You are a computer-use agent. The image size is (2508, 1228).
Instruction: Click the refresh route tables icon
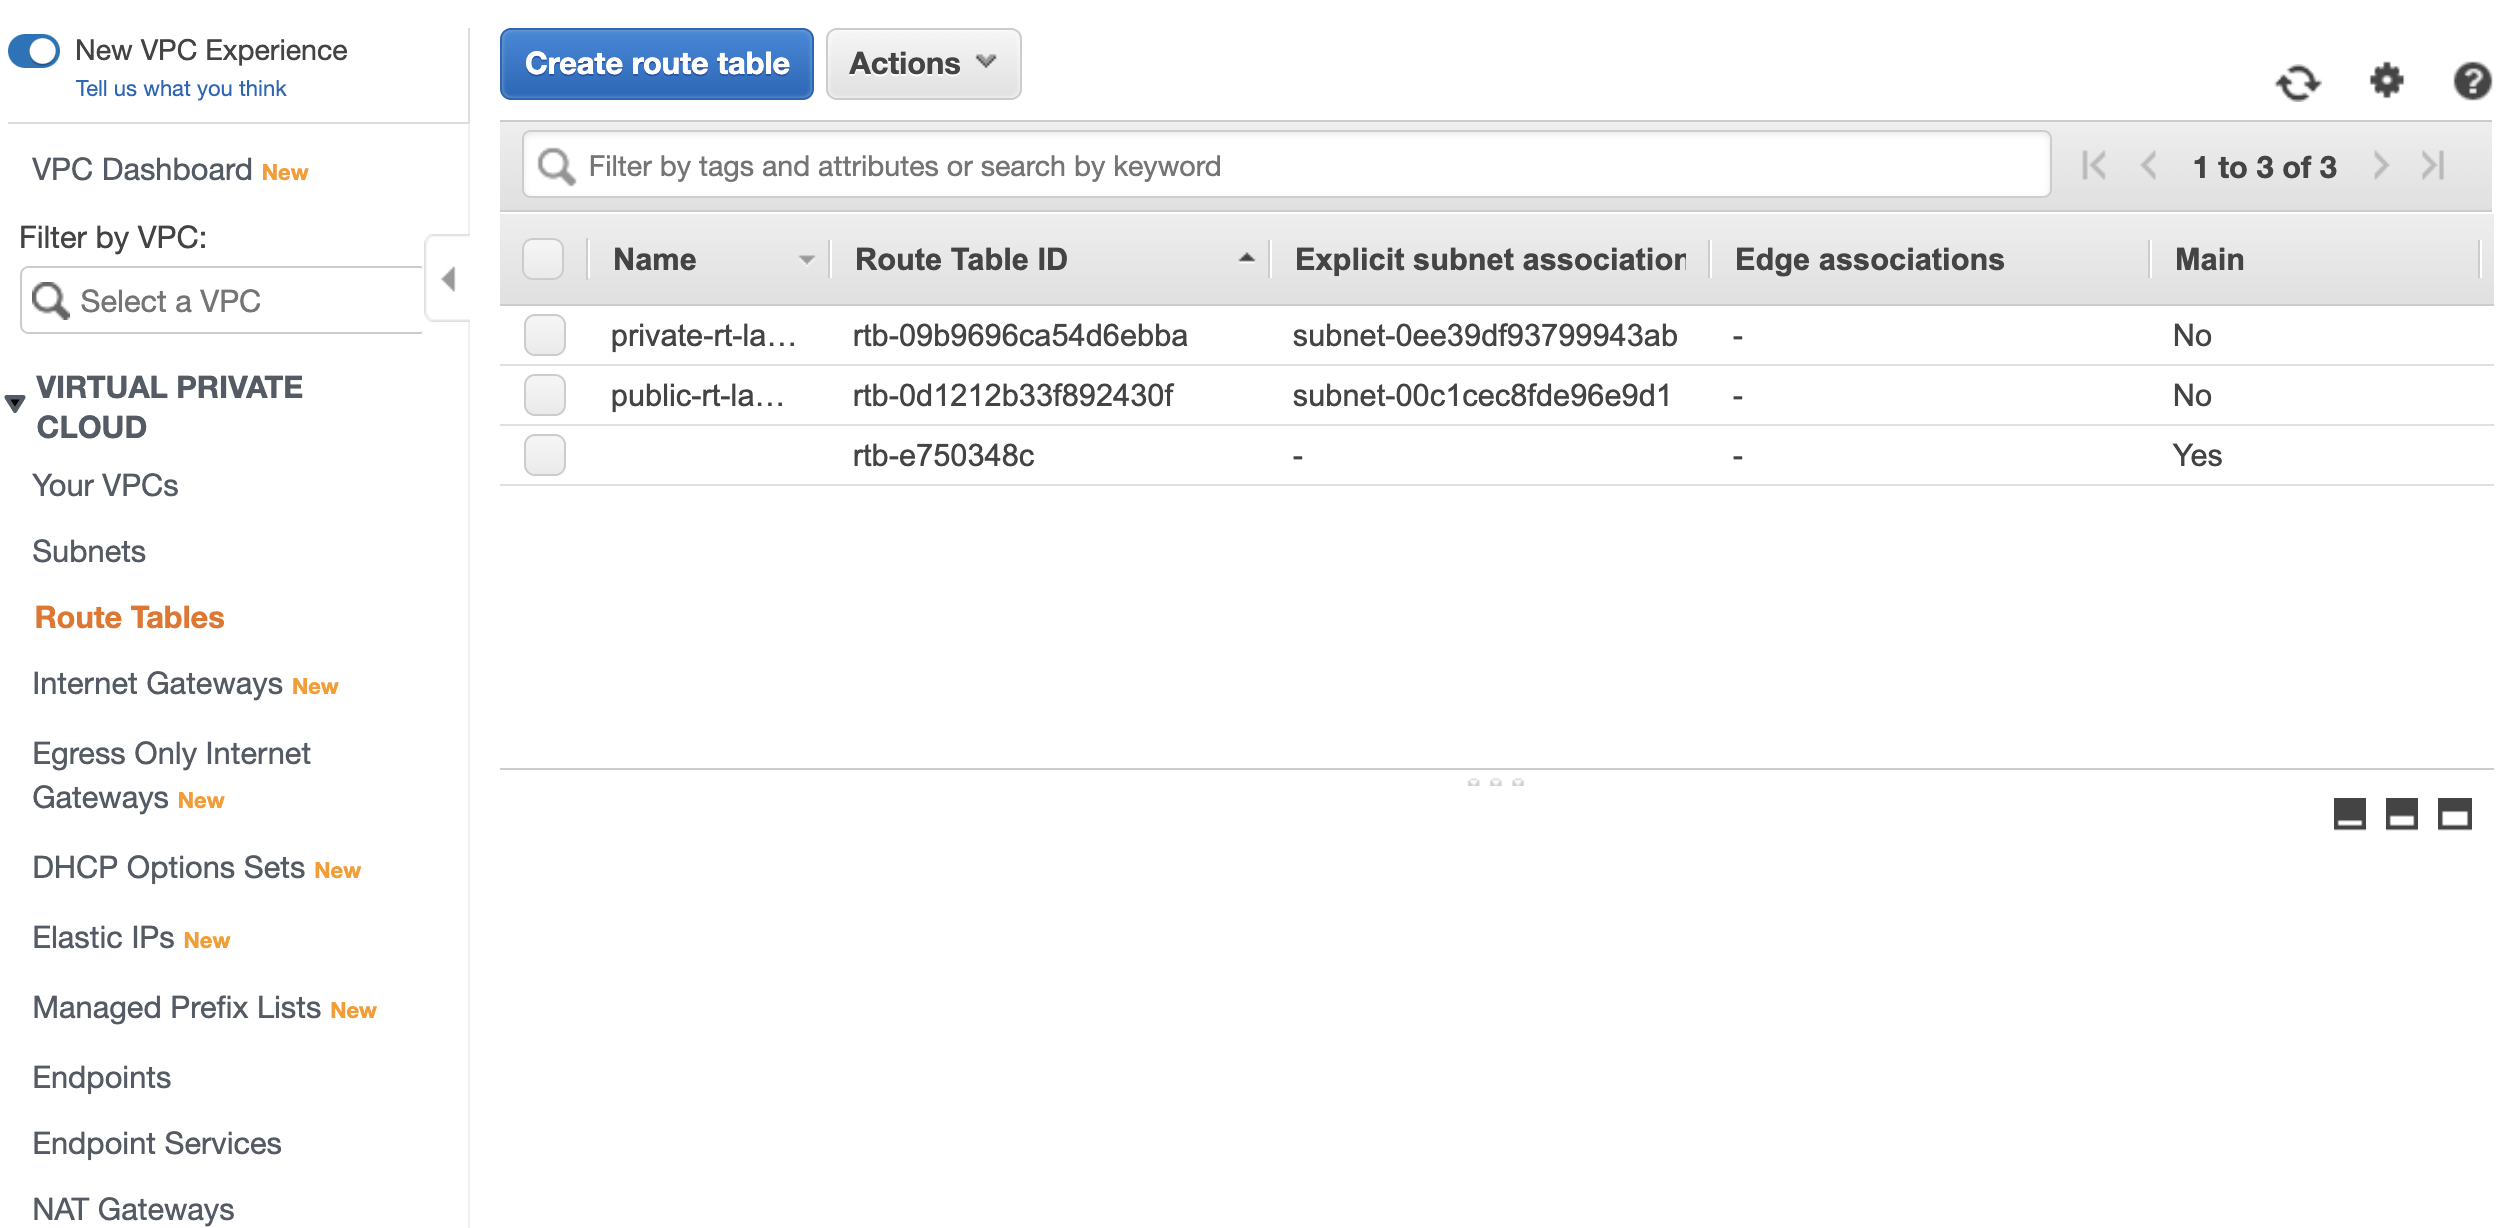coord(2297,82)
